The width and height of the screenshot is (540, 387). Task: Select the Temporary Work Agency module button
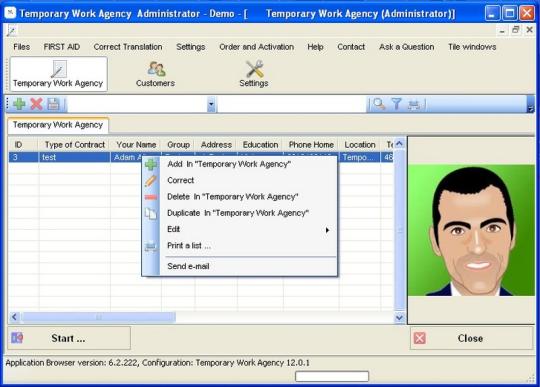59,74
